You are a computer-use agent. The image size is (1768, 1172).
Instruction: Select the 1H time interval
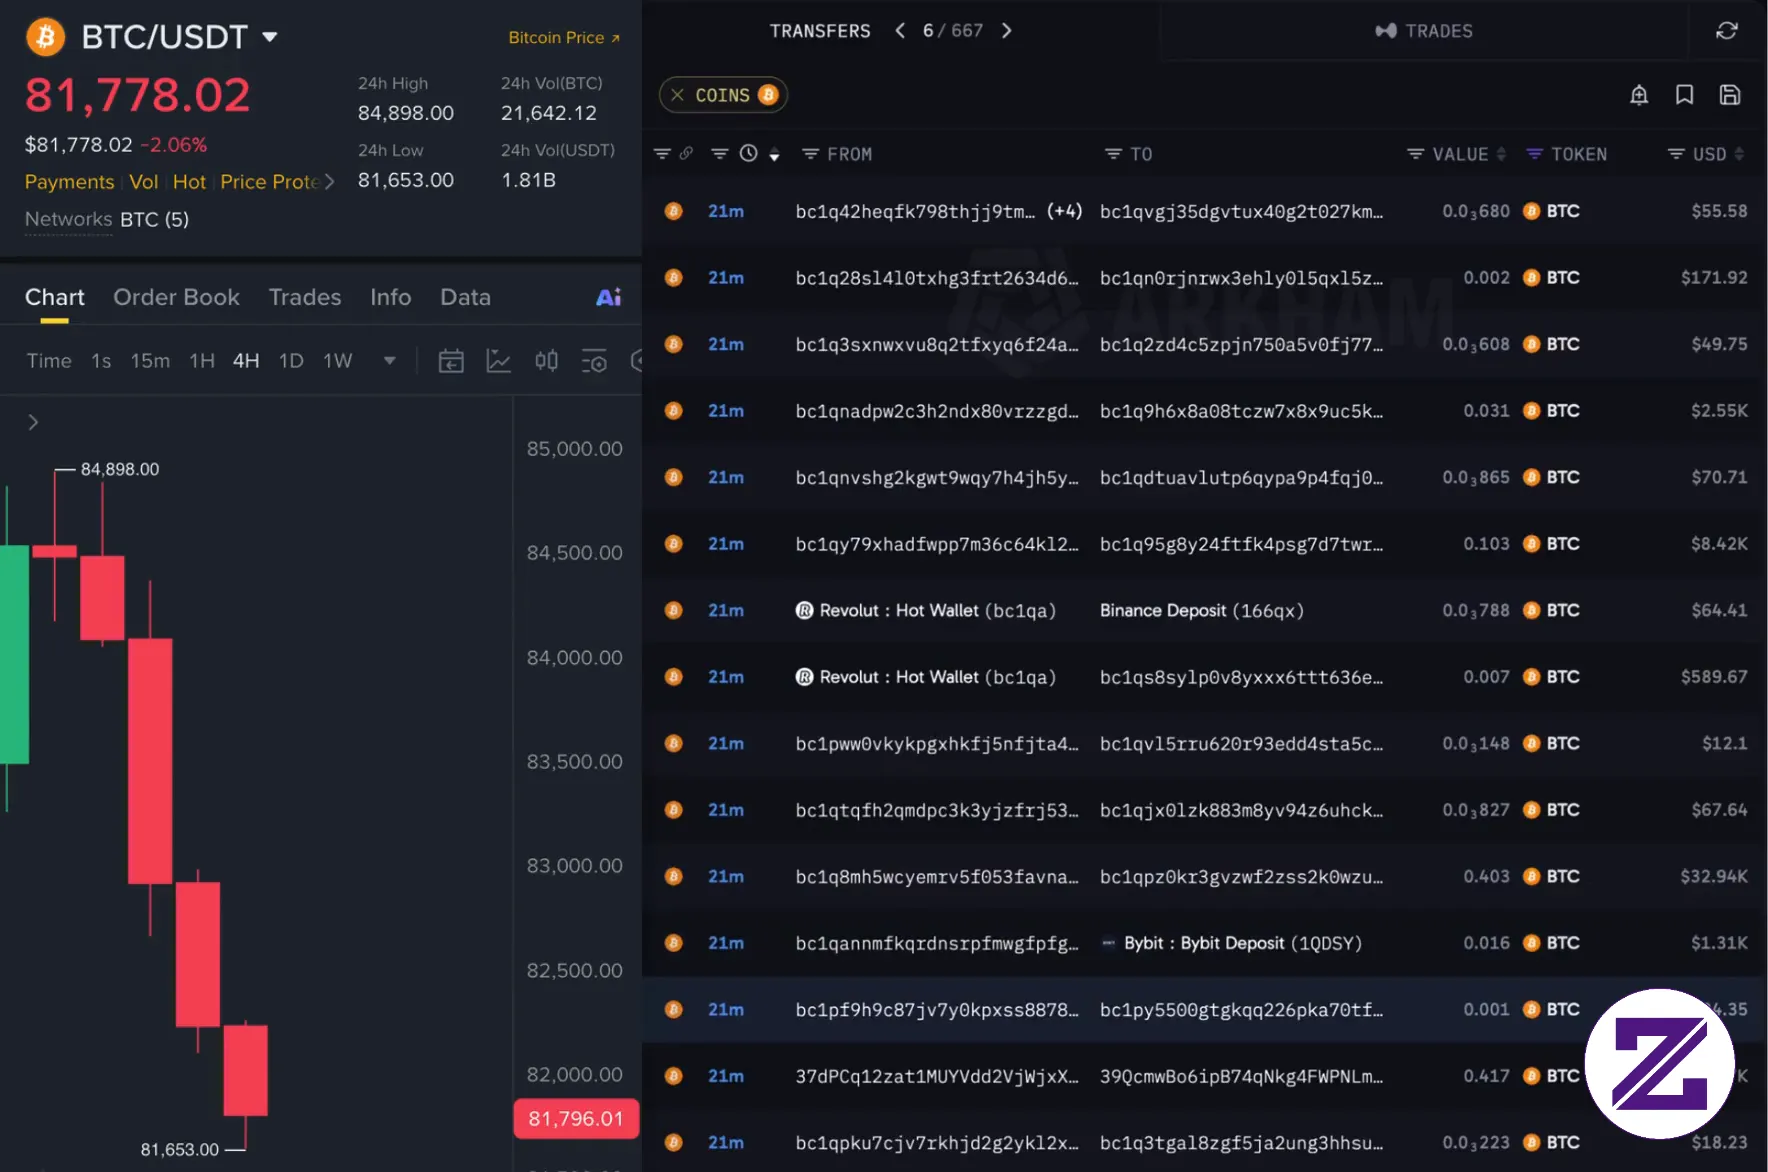[202, 361]
